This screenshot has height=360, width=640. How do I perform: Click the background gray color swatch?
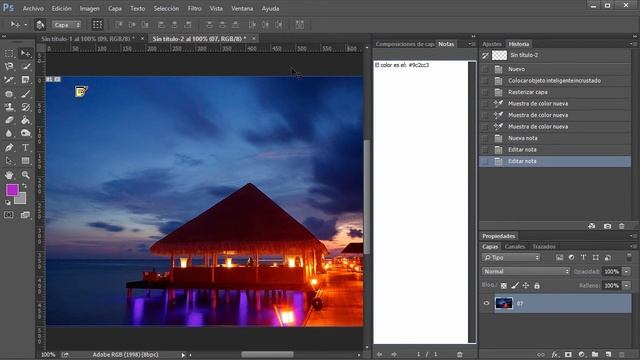pyautogui.click(x=22, y=200)
